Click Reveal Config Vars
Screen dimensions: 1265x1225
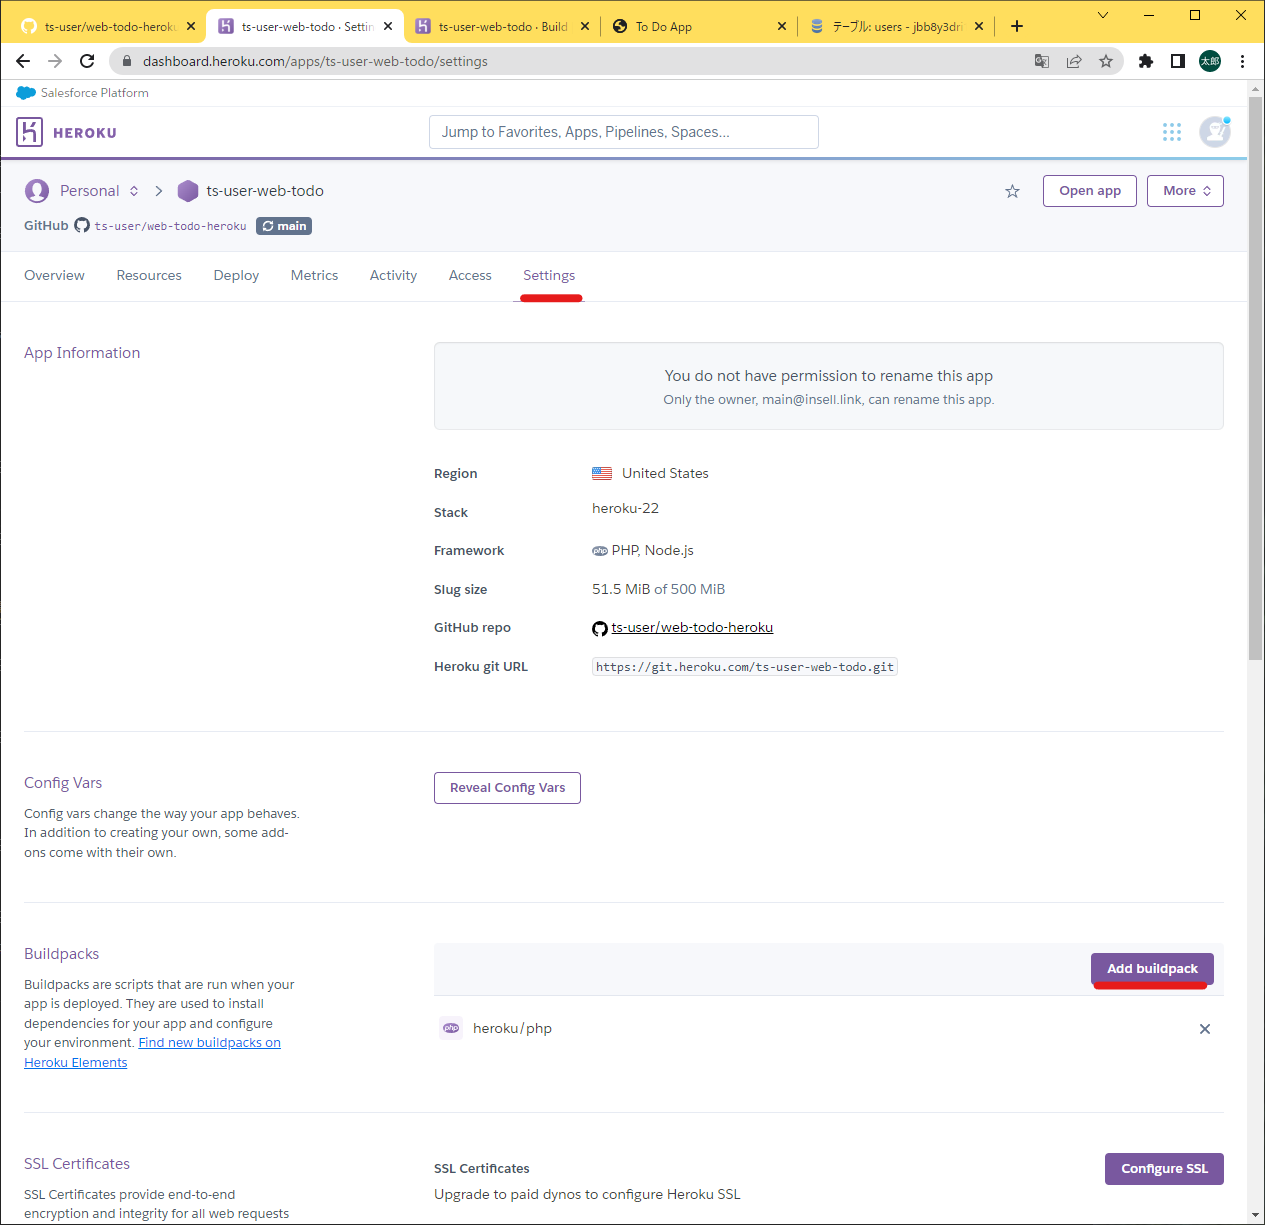[507, 788]
